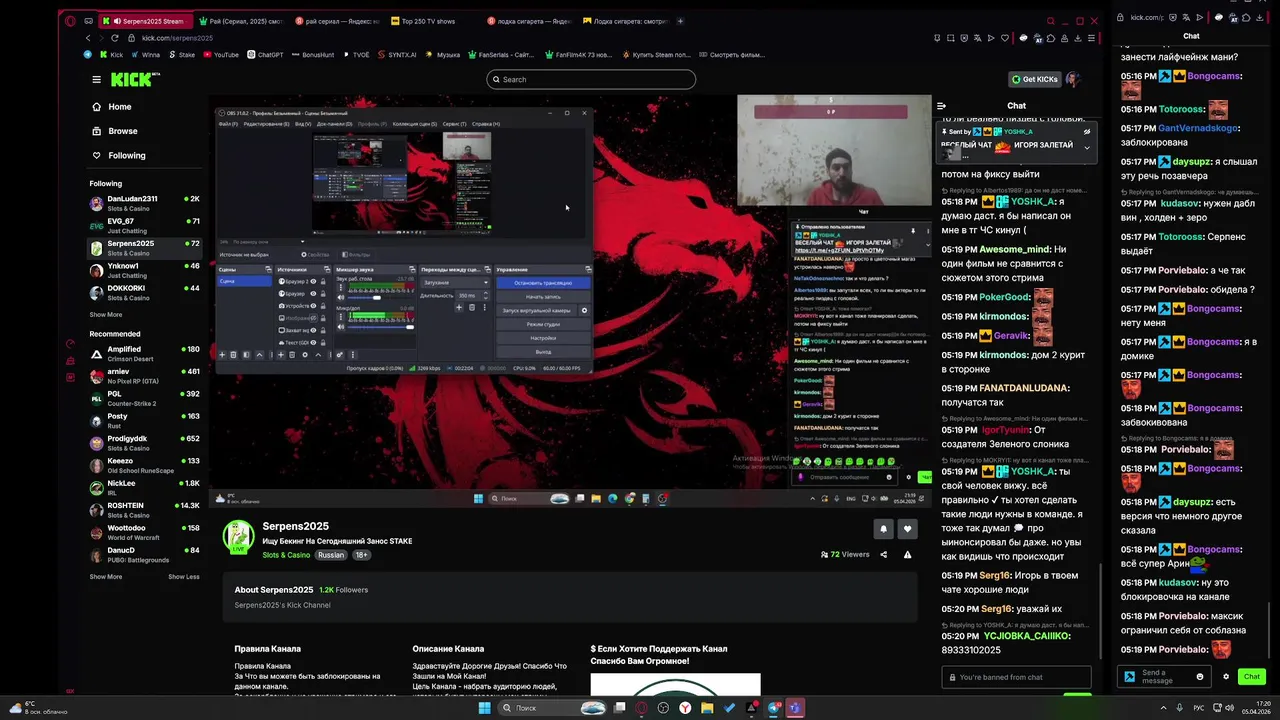The image size is (1280, 720).
Task: Click the KICK logo
Action: tap(130, 79)
